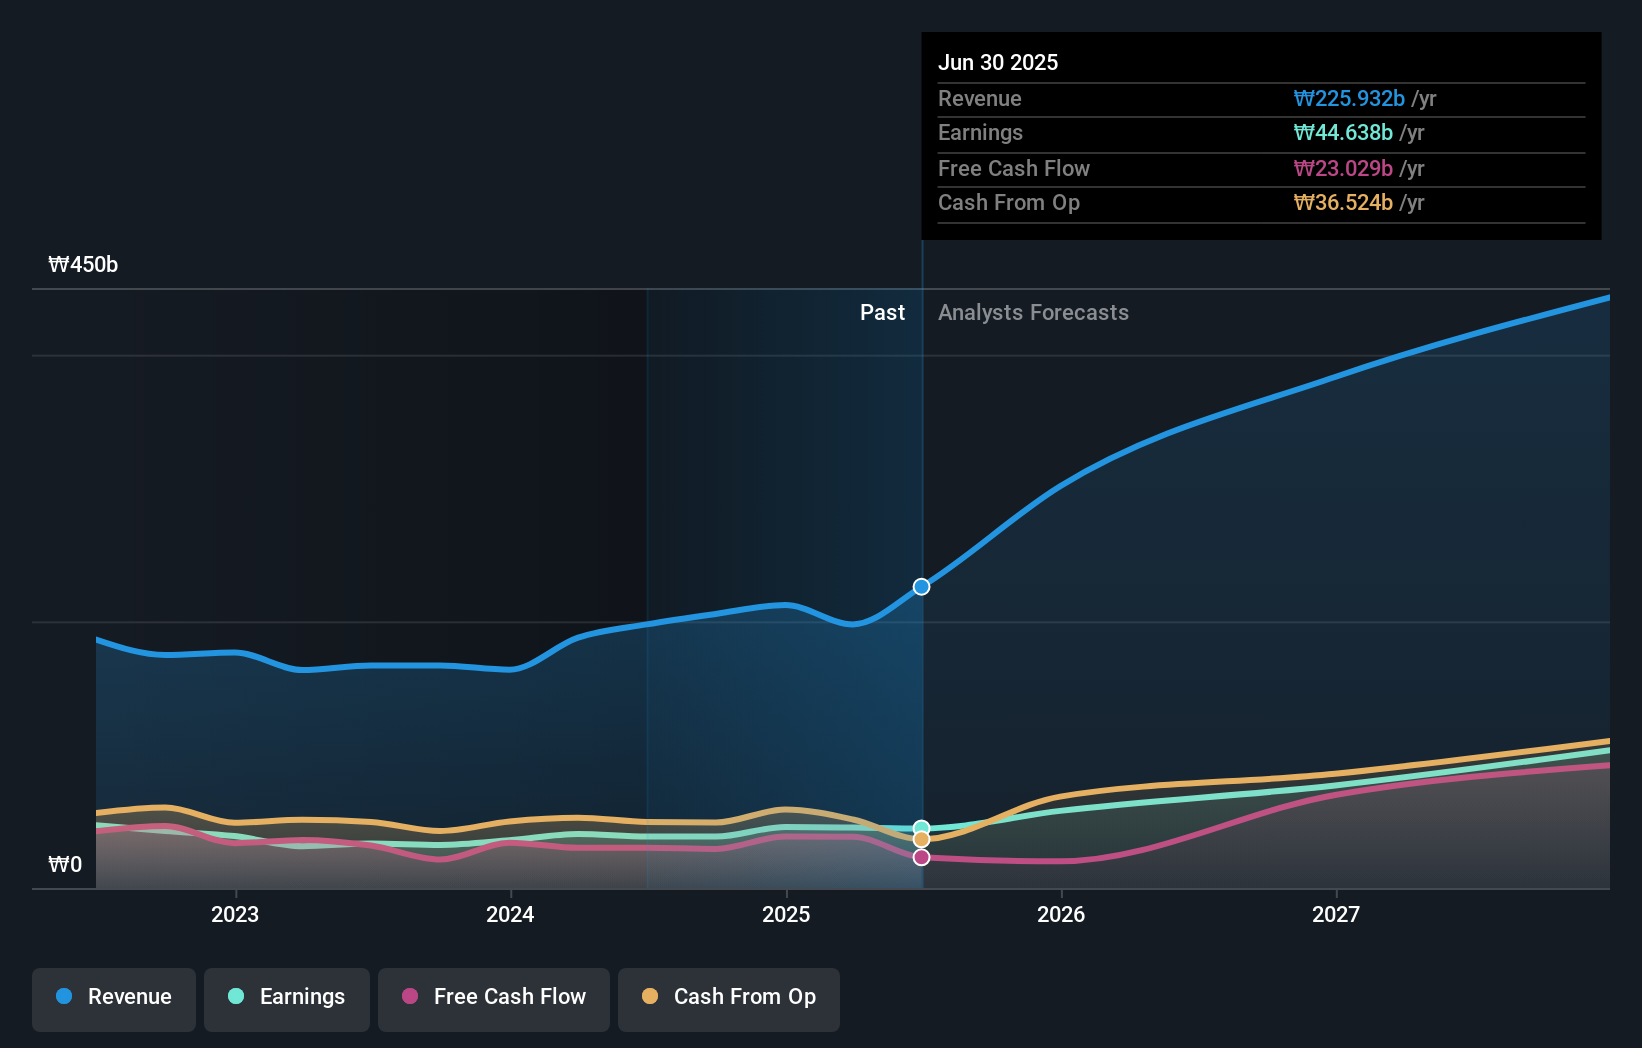Switch to the Past section of the chart
The width and height of the screenshot is (1642, 1048).
tap(882, 312)
